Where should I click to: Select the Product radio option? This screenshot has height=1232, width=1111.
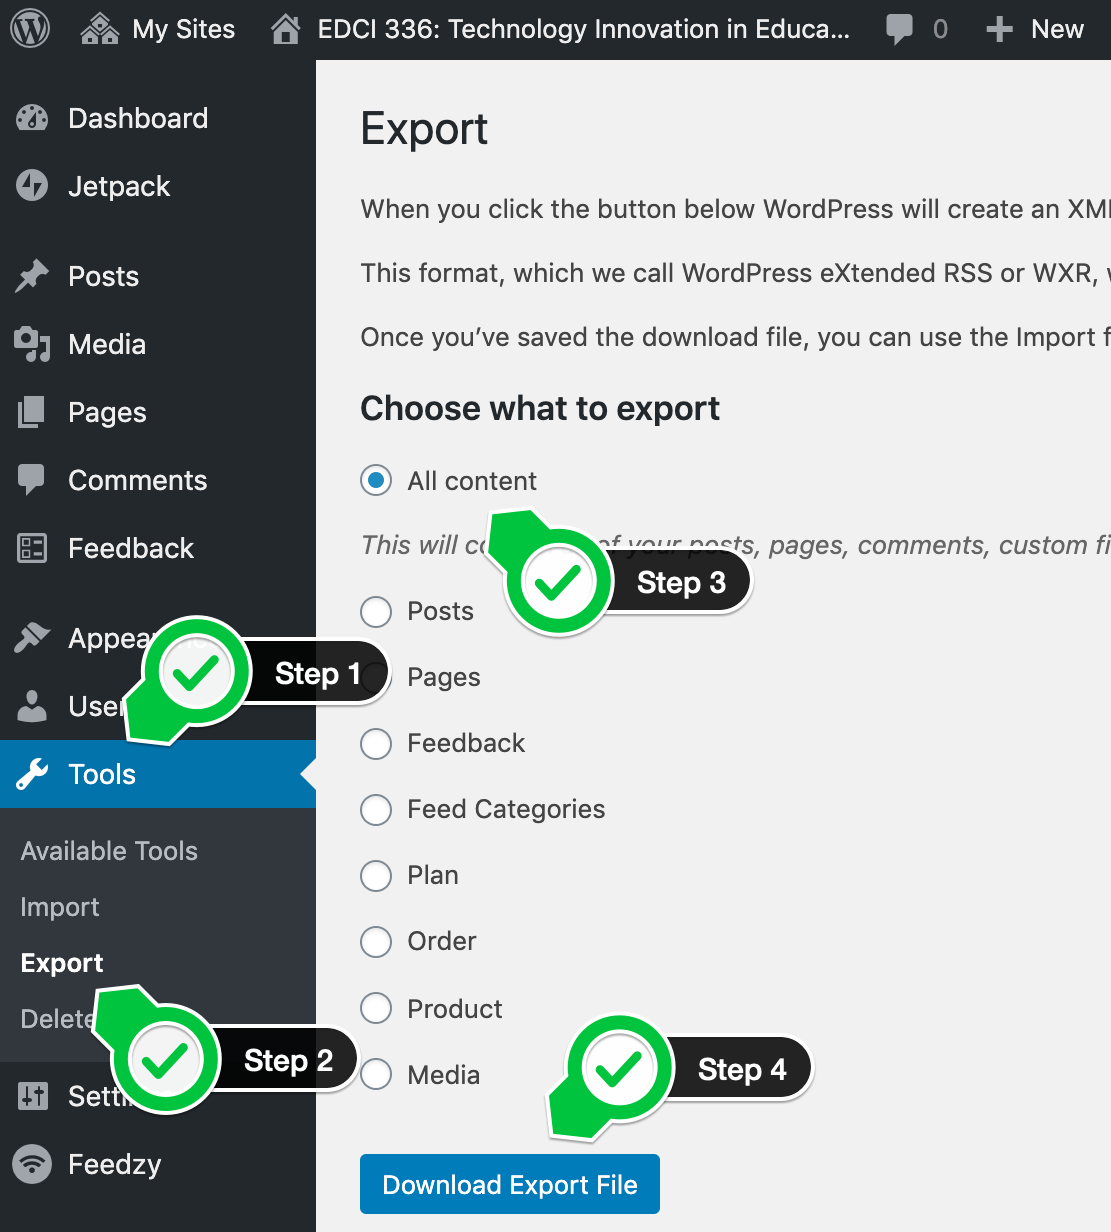click(376, 1008)
